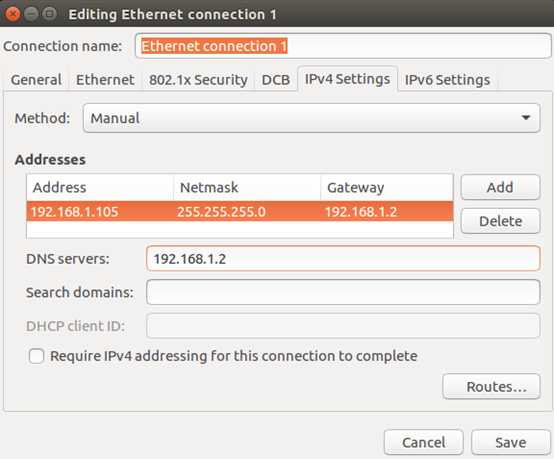Click the Add address button
This screenshot has height=459, width=554.
point(500,187)
